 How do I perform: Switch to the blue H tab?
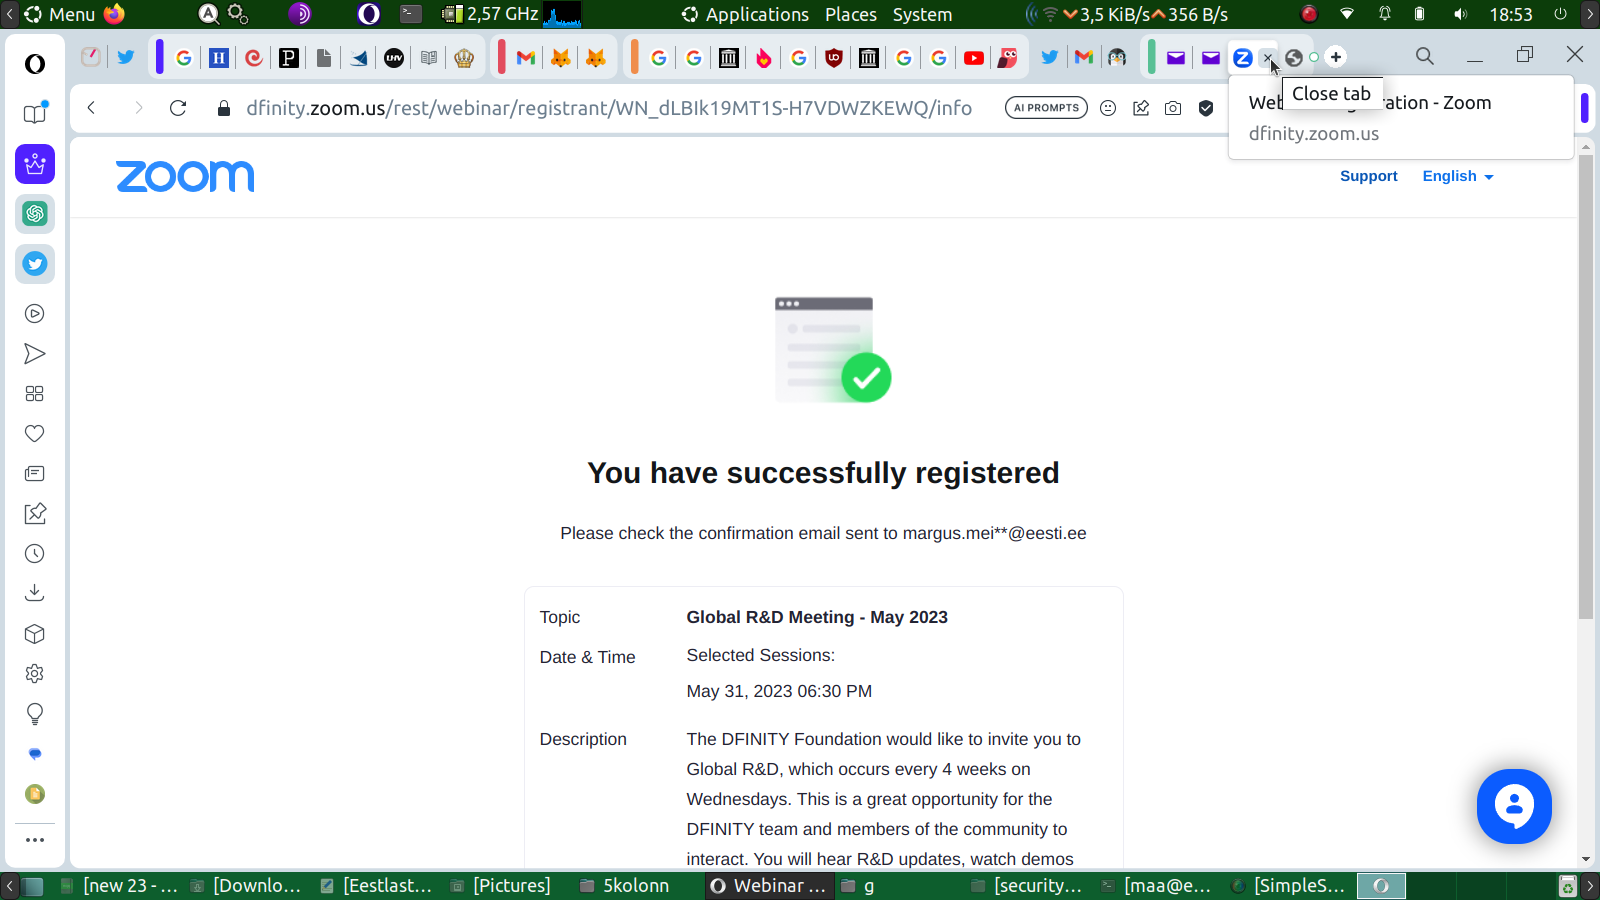[219, 58]
